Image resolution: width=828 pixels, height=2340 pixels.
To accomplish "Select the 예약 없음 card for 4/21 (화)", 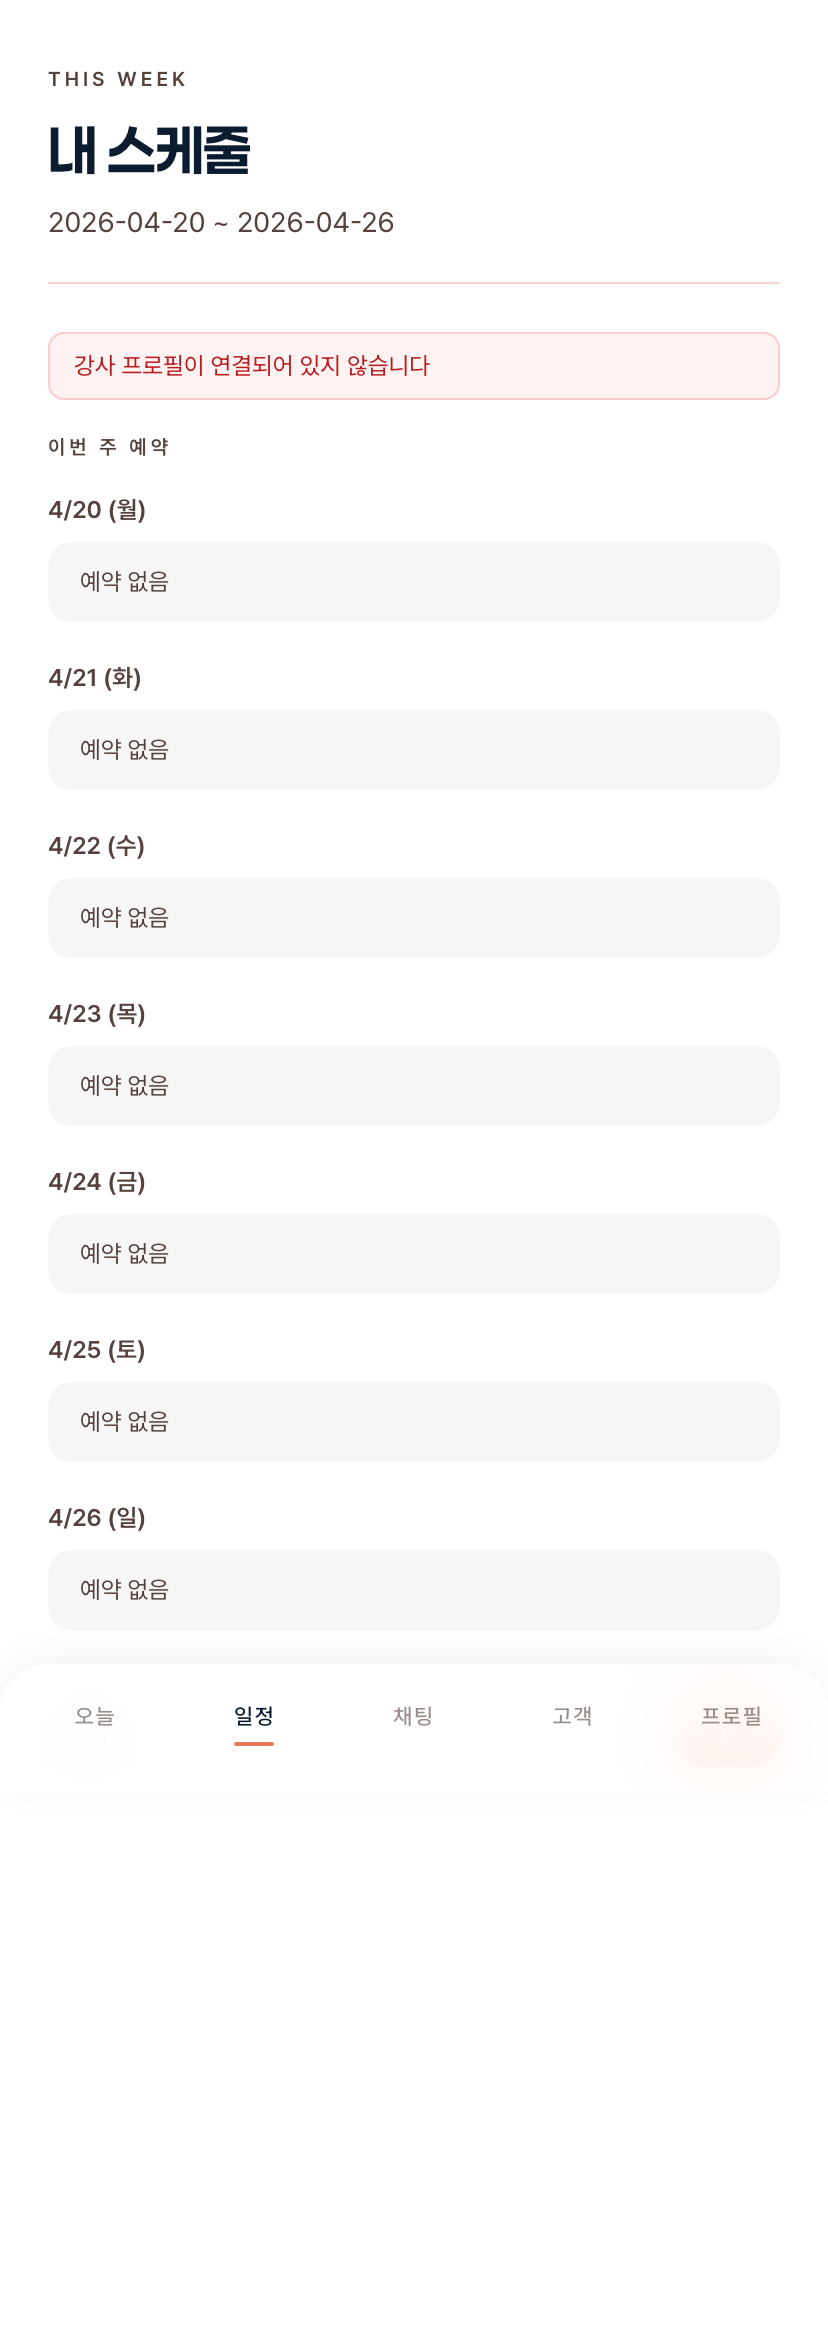I will (x=413, y=750).
